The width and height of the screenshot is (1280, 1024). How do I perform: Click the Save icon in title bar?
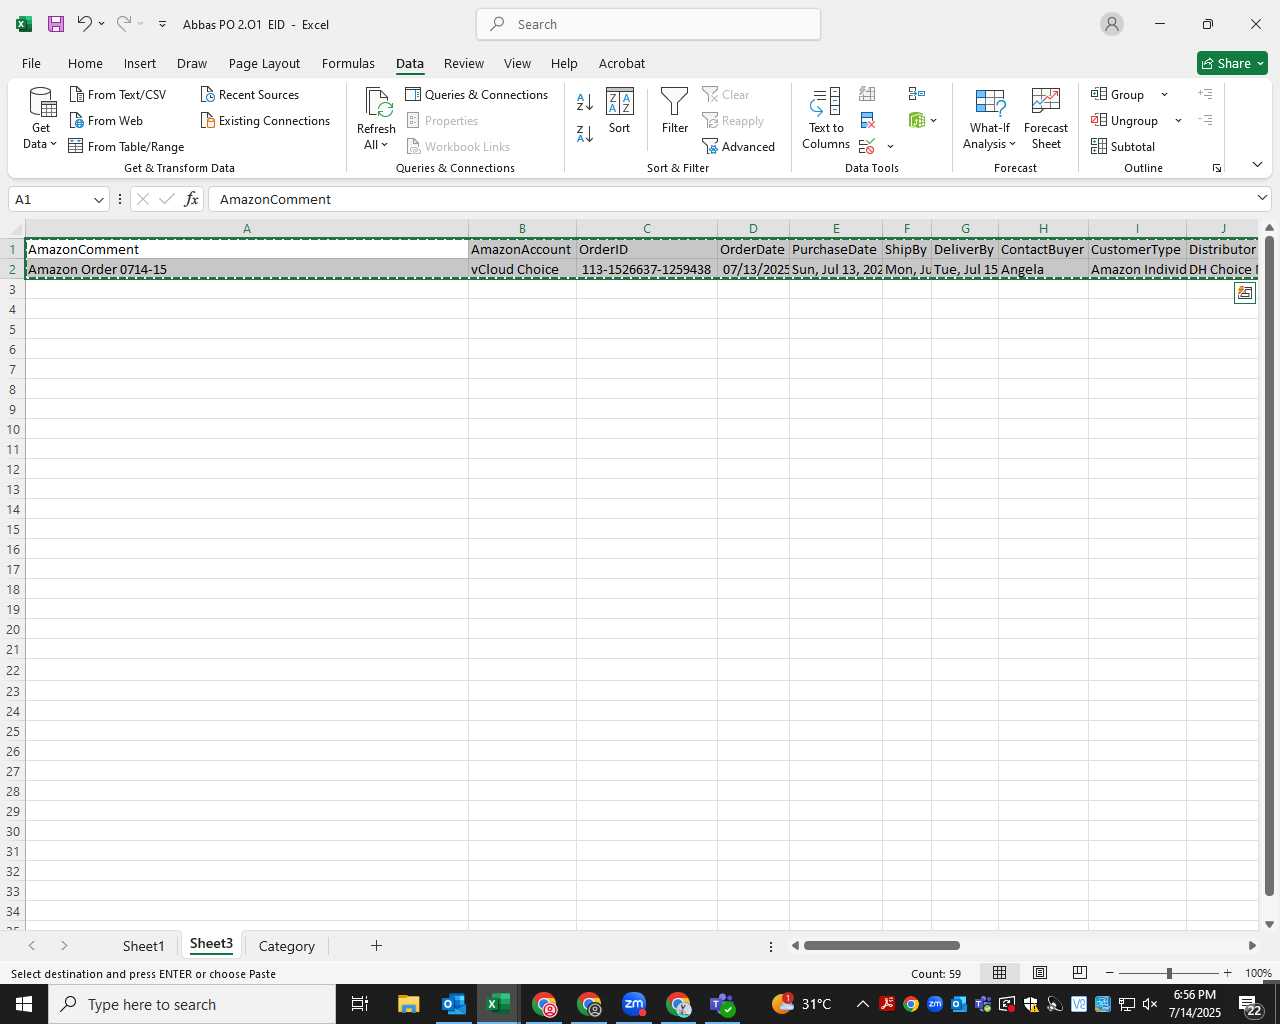56,24
